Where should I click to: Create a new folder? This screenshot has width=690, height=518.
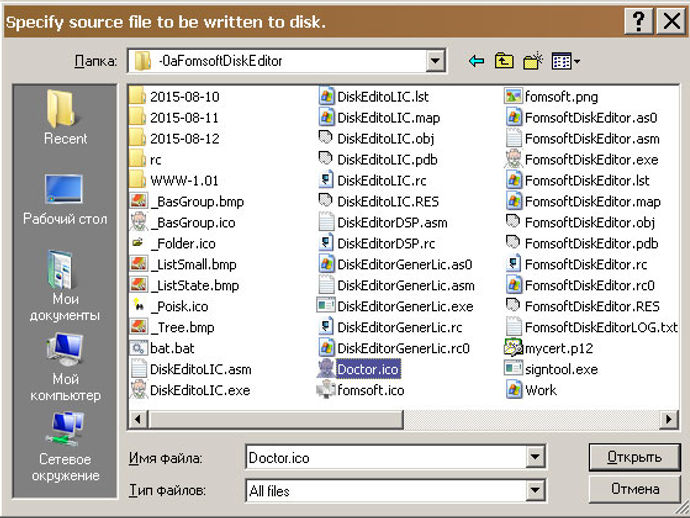532,61
